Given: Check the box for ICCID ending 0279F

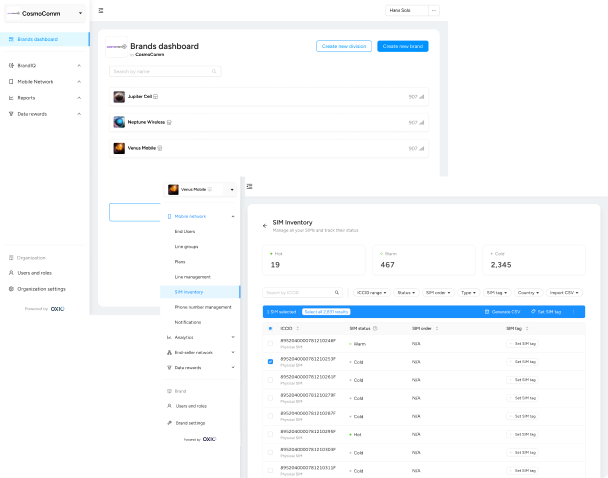Looking at the screenshot, I should [x=270, y=398].
